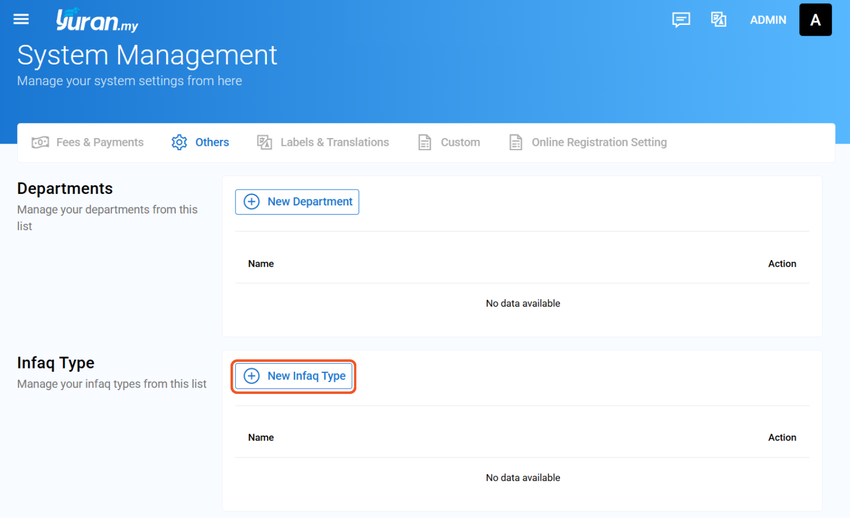
Task: Click the Others gear icon
Action: tap(179, 143)
